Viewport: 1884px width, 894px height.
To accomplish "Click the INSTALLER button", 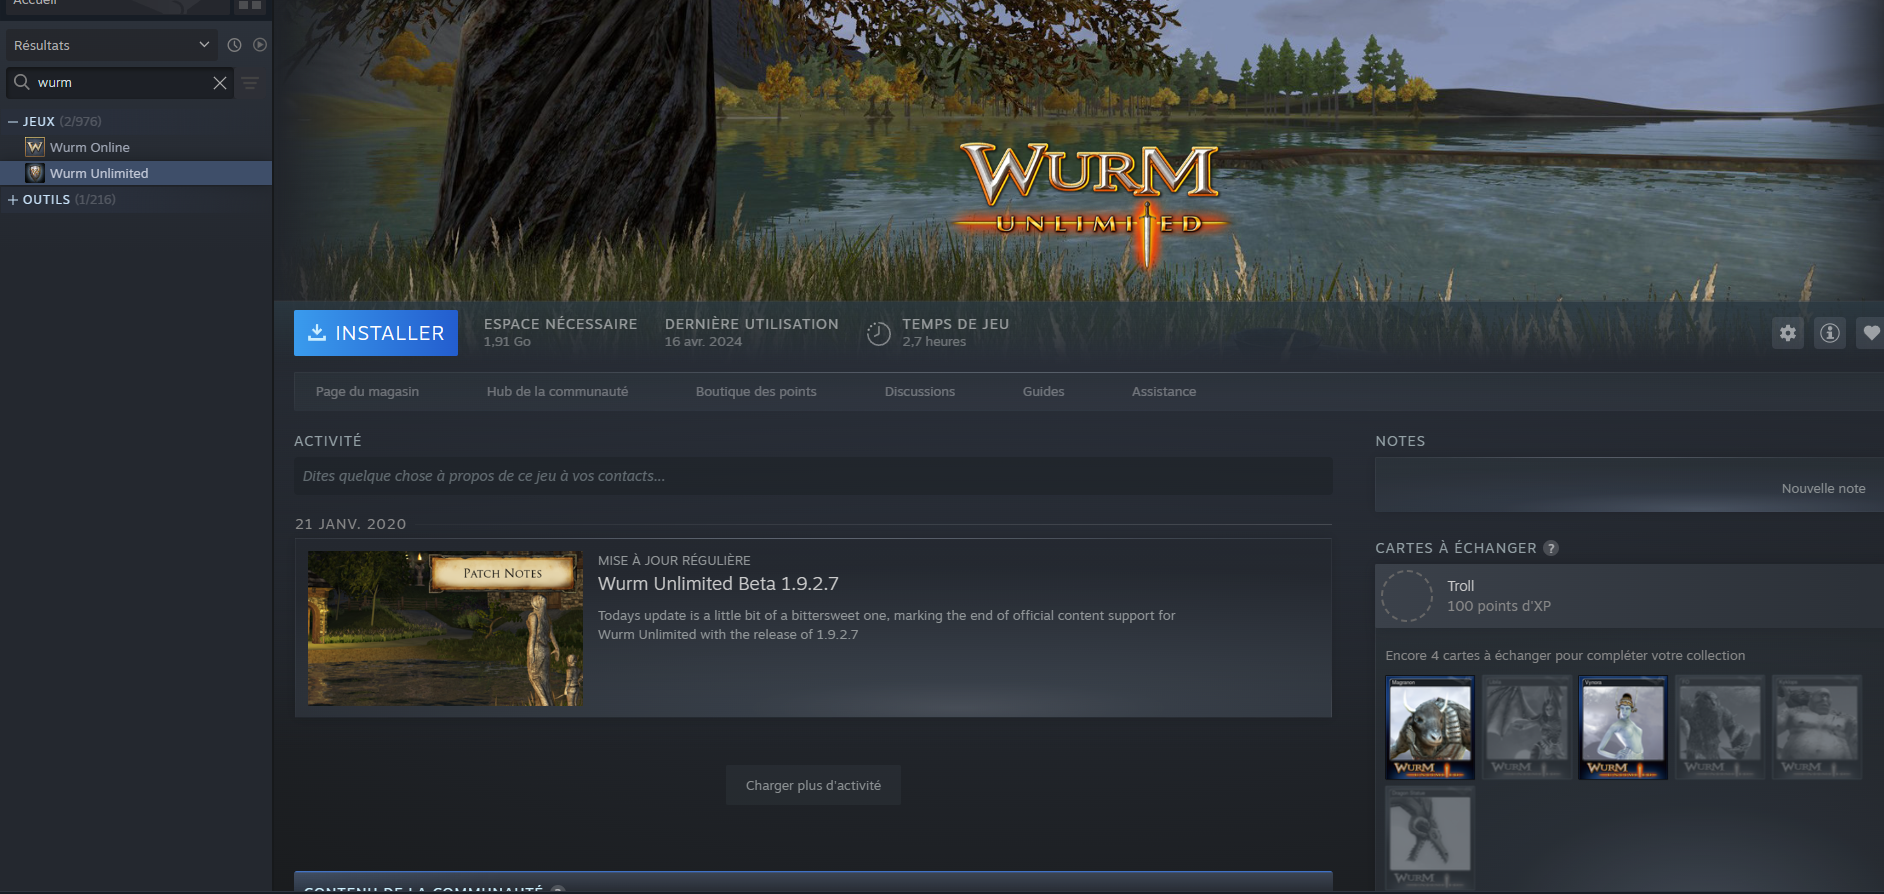I will [376, 333].
